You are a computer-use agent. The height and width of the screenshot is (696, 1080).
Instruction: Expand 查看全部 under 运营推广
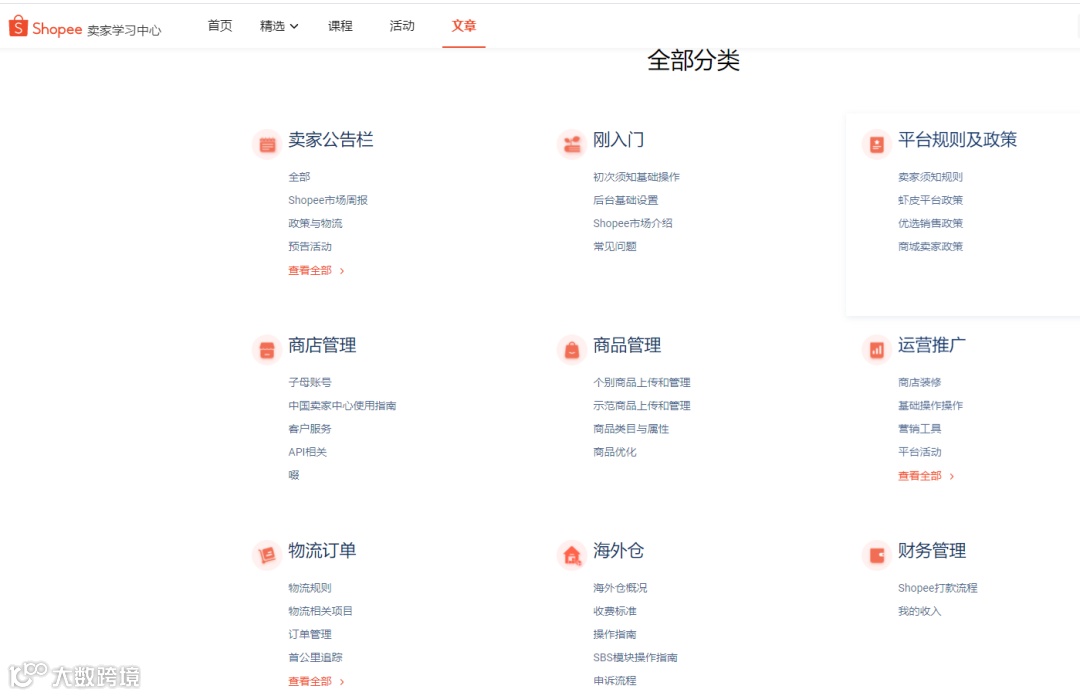(926, 475)
